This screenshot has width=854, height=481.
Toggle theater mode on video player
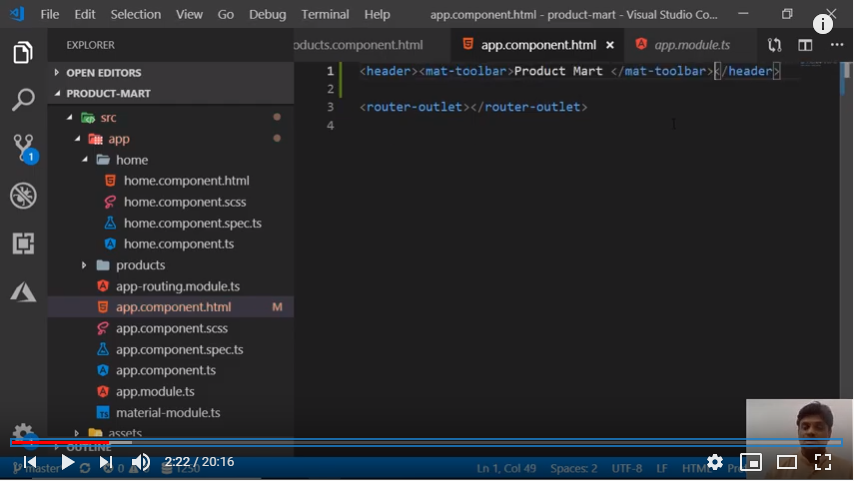coord(787,462)
